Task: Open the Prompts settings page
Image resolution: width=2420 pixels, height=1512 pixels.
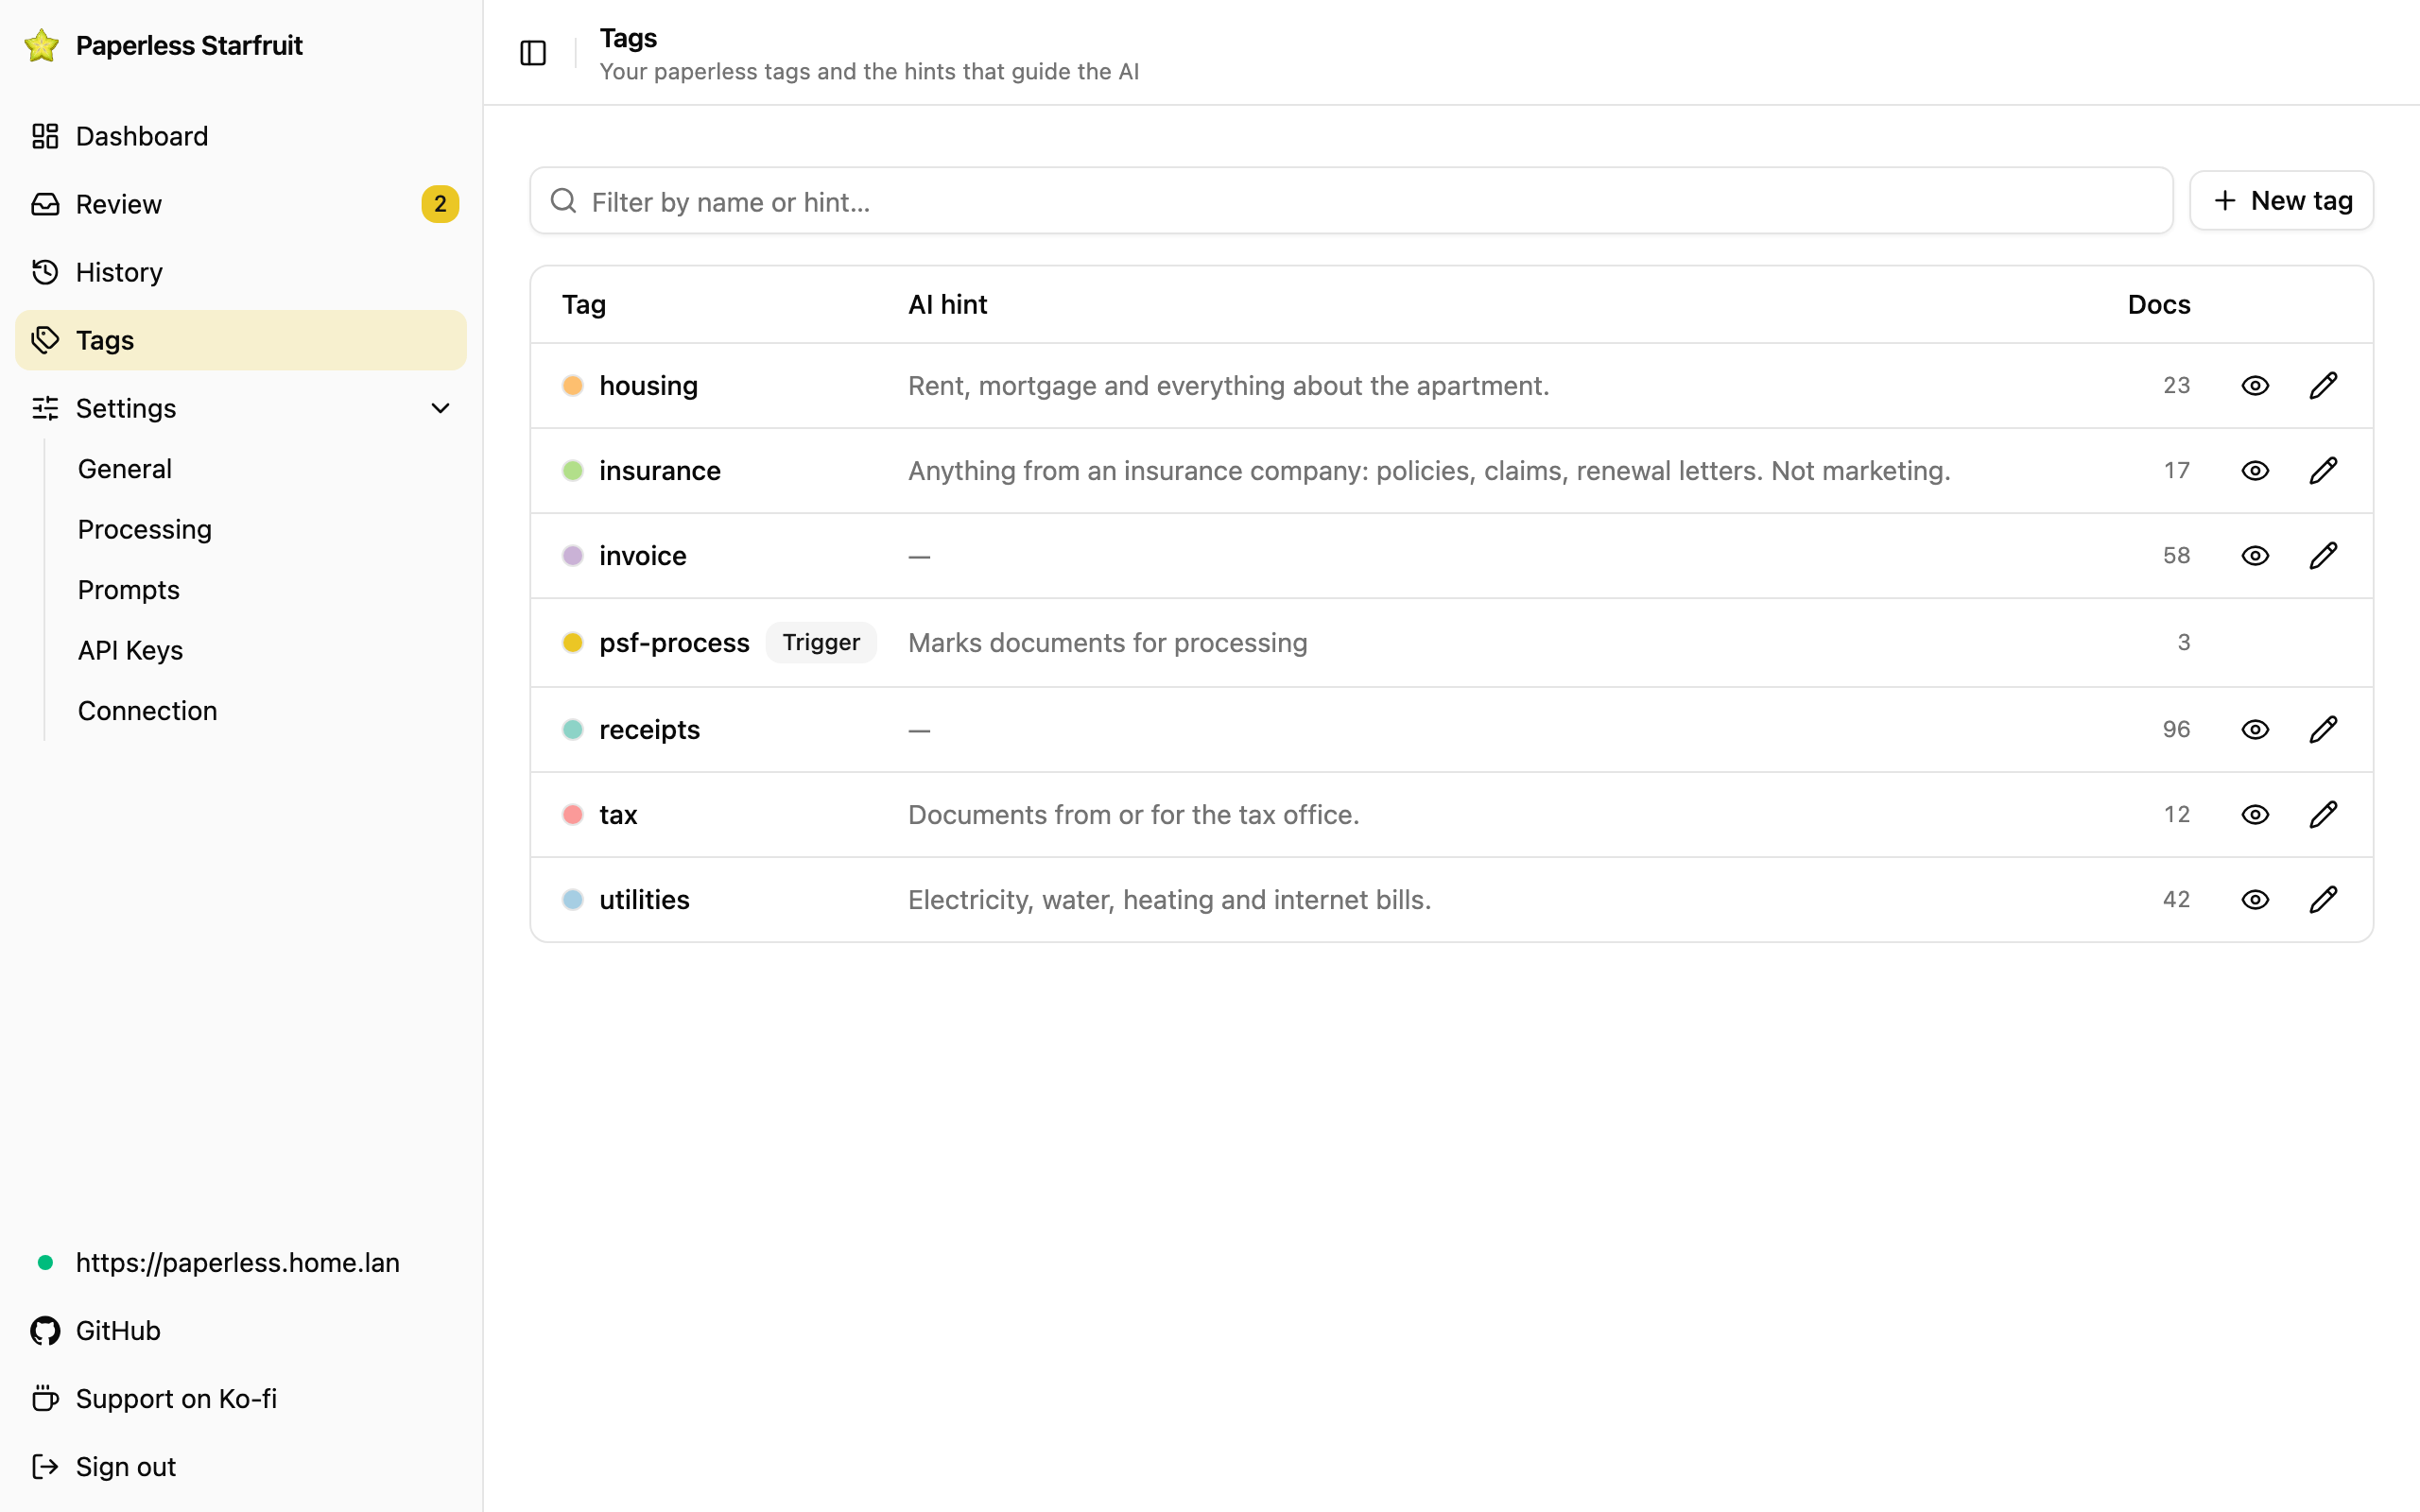Action: 129,590
